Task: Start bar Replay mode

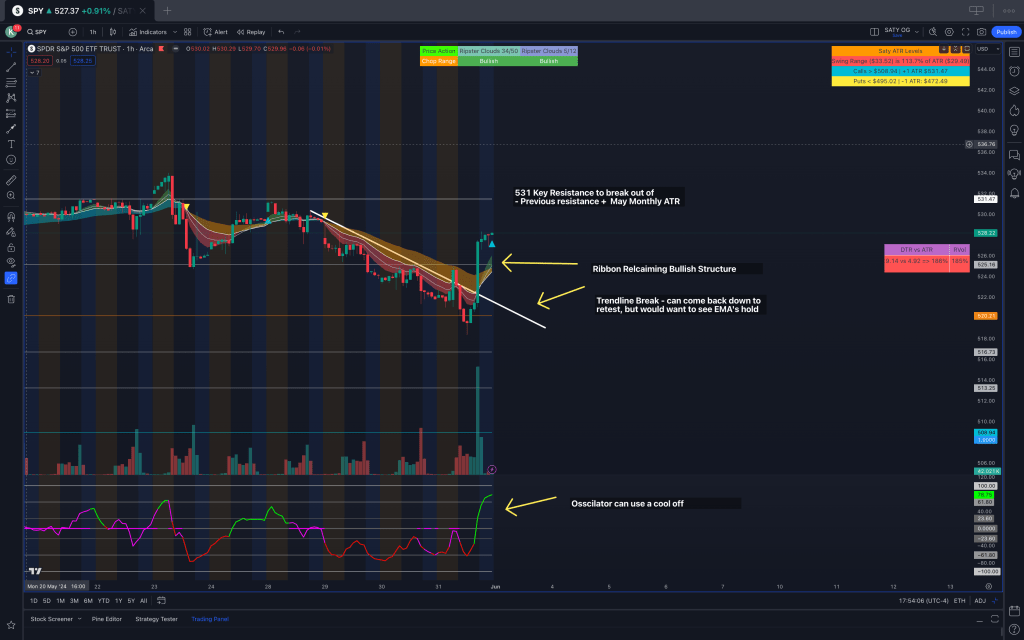Action: point(251,32)
